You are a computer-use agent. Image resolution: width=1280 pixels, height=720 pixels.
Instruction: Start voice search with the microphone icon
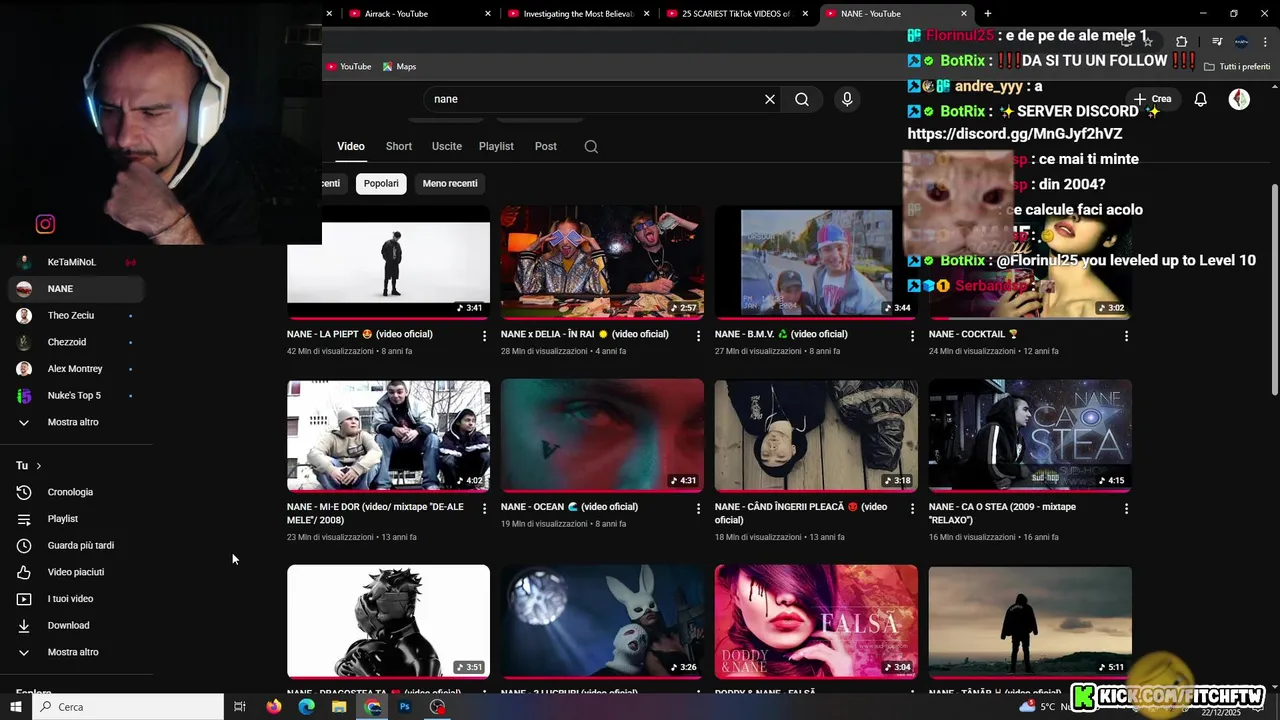click(x=847, y=99)
